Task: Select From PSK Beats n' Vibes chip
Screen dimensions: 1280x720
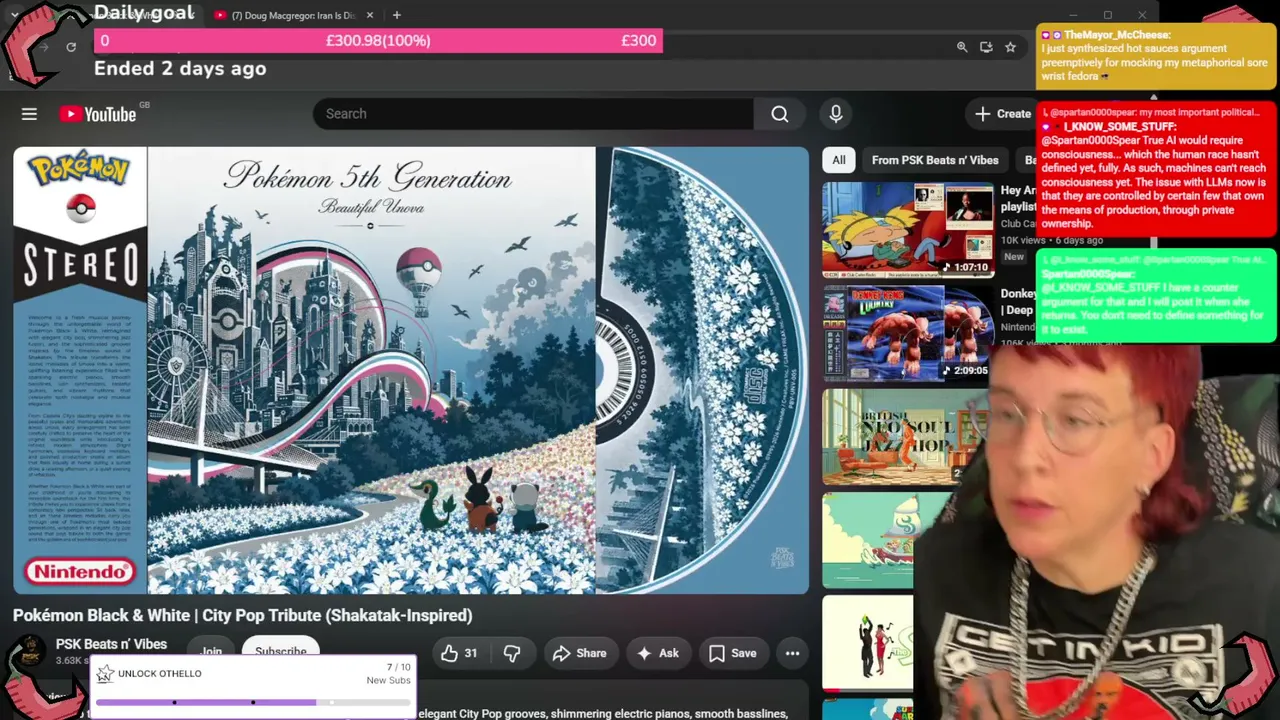Action: [x=935, y=160]
